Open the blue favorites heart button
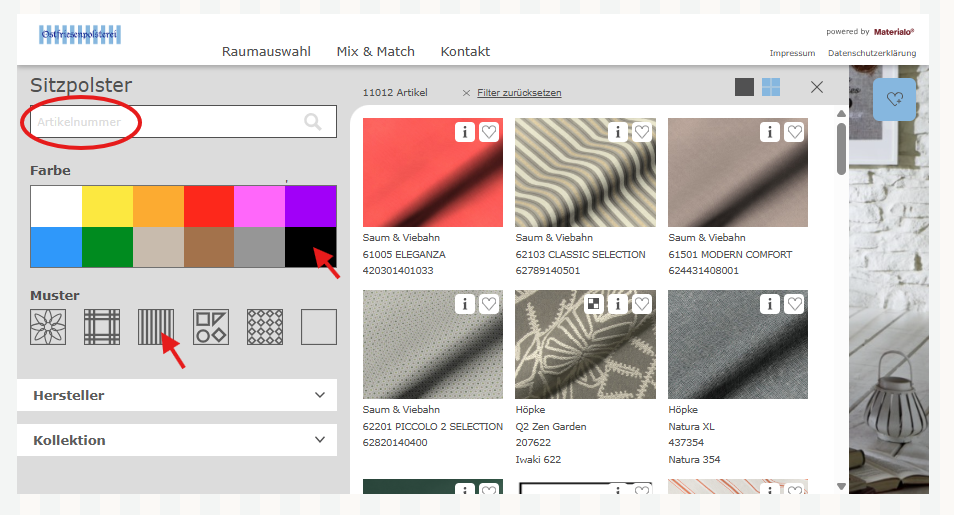The width and height of the screenshot is (954, 515). (894, 99)
